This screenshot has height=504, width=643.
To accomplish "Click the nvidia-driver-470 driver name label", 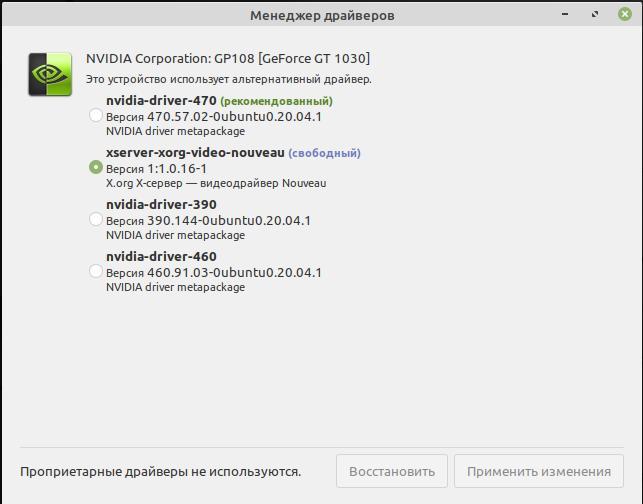I will pos(161,101).
